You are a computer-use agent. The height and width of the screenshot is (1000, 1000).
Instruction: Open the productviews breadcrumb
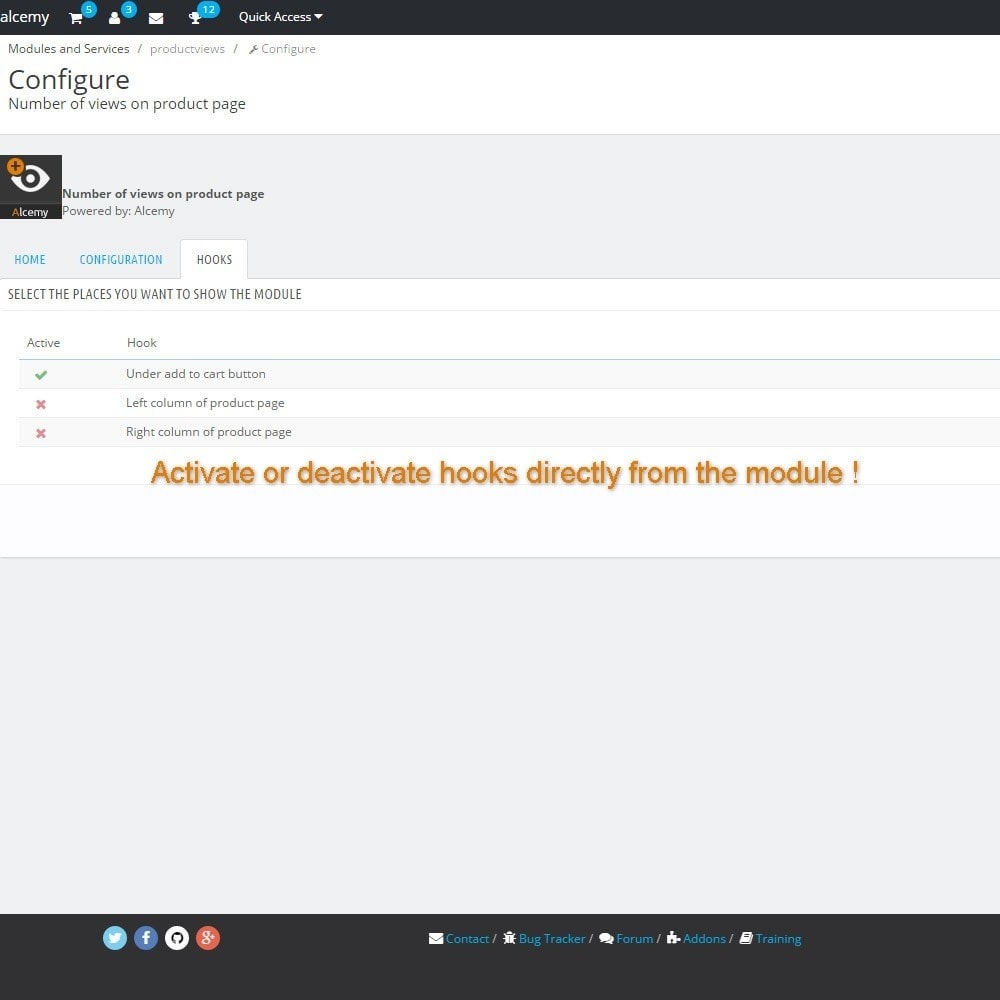[188, 49]
